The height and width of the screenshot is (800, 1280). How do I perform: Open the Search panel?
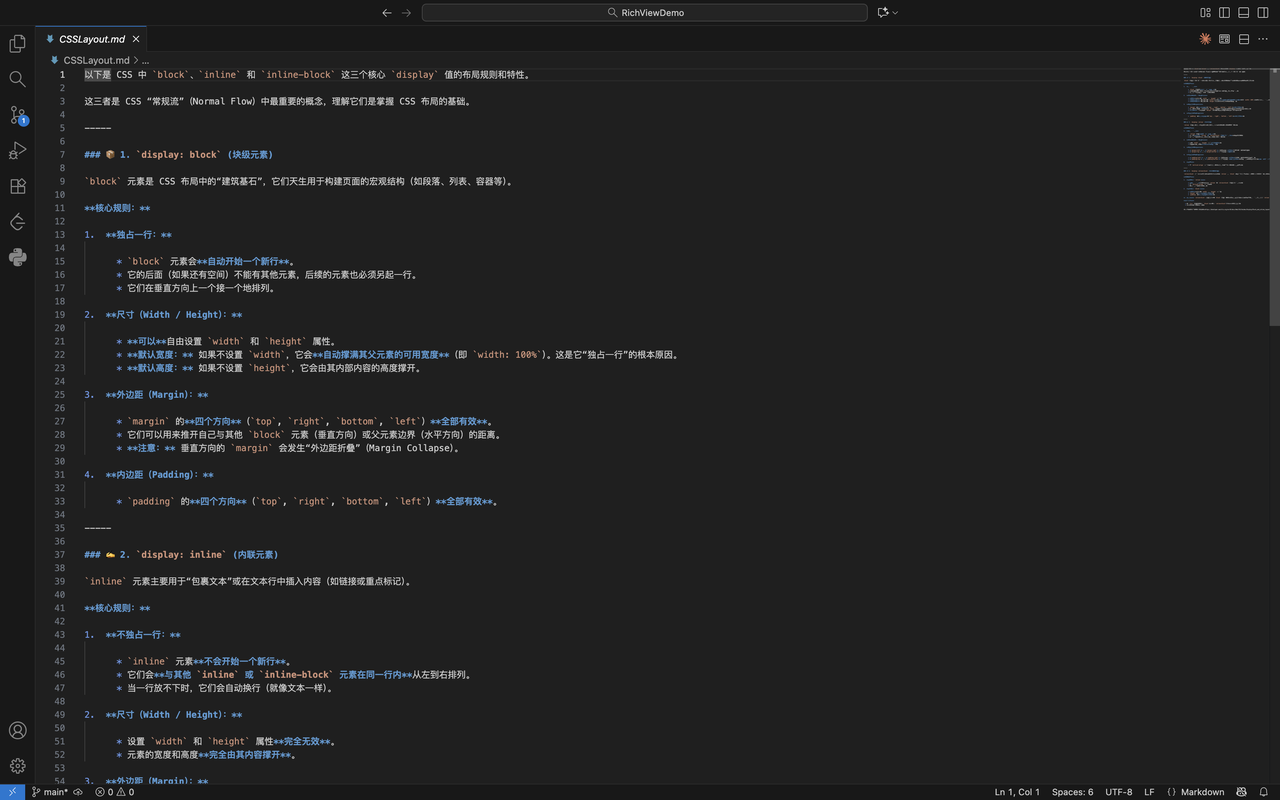point(17,77)
